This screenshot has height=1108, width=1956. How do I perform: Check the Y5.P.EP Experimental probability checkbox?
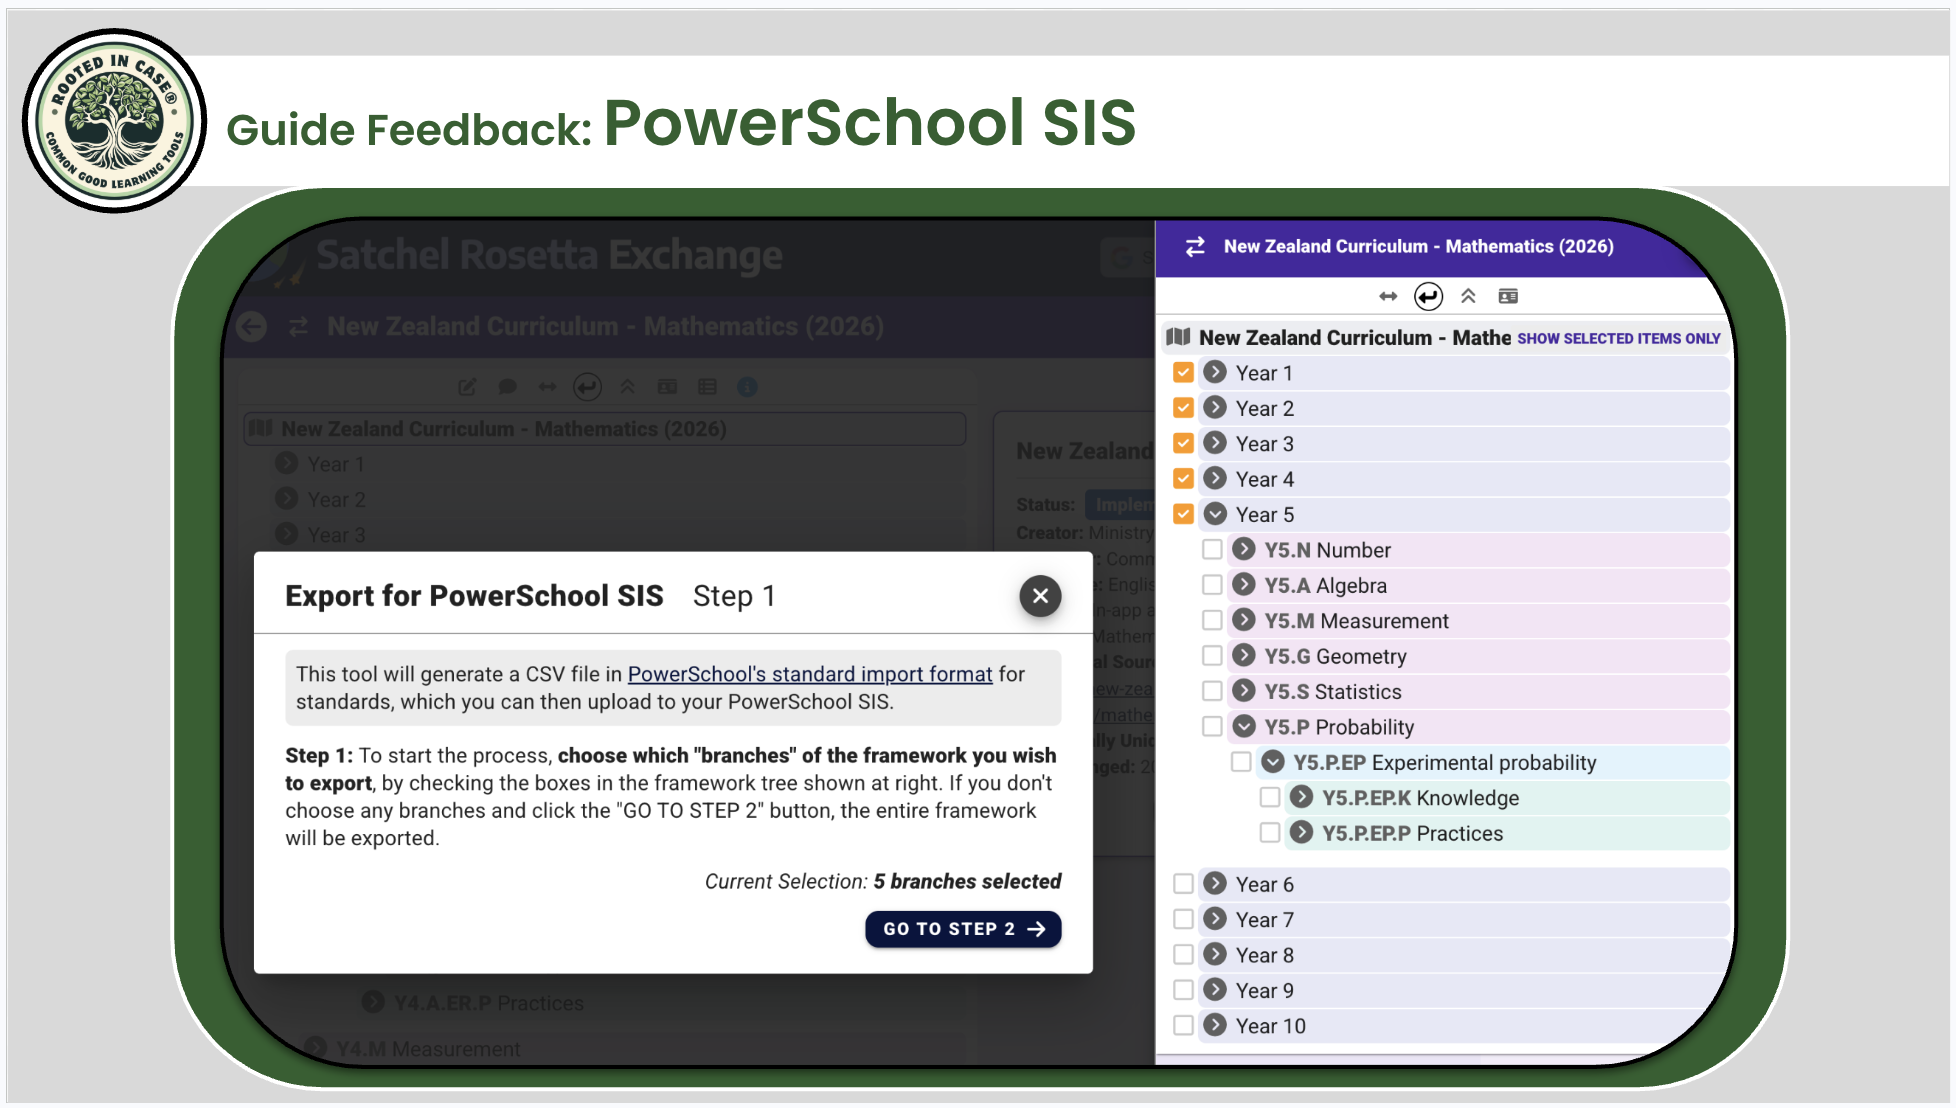[1241, 762]
